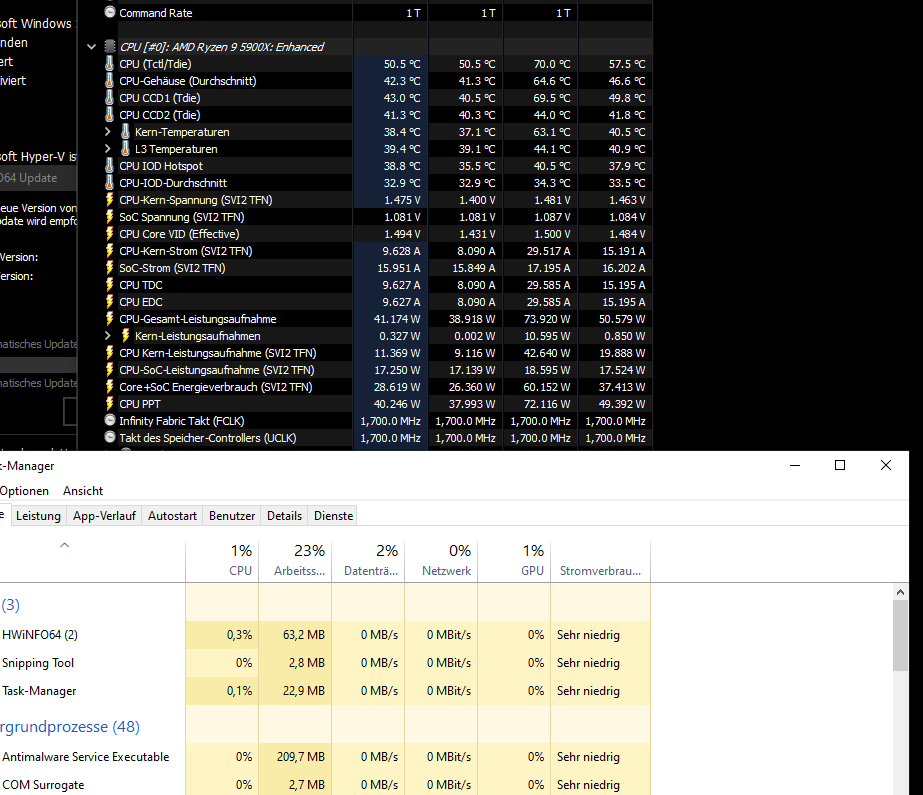Screen dimensions: 923x795
Task: Click the sort arrow above the process name column
Action: click(x=65, y=545)
